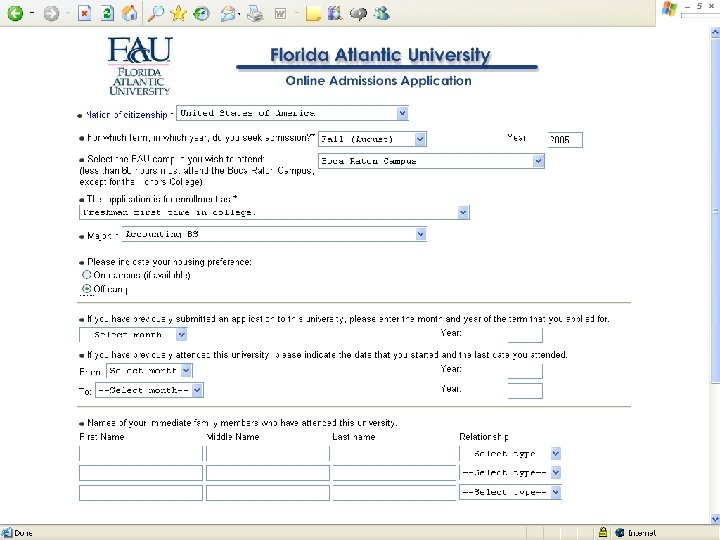Click the gray Forward arrow button
This screenshot has height=540, width=720.
pyautogui.click(x=51, y=14)
